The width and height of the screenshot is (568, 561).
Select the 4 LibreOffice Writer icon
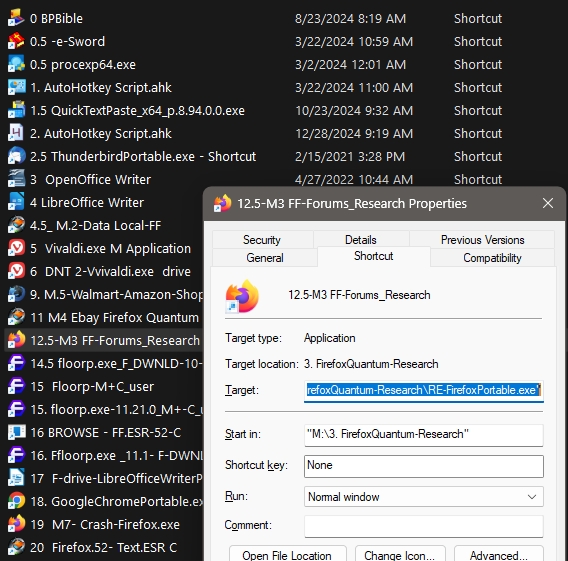tap(16, 202)
